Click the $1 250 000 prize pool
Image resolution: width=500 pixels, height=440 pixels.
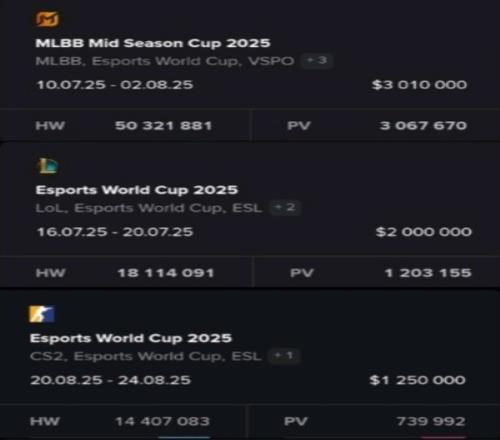click(x=417, y=380)
